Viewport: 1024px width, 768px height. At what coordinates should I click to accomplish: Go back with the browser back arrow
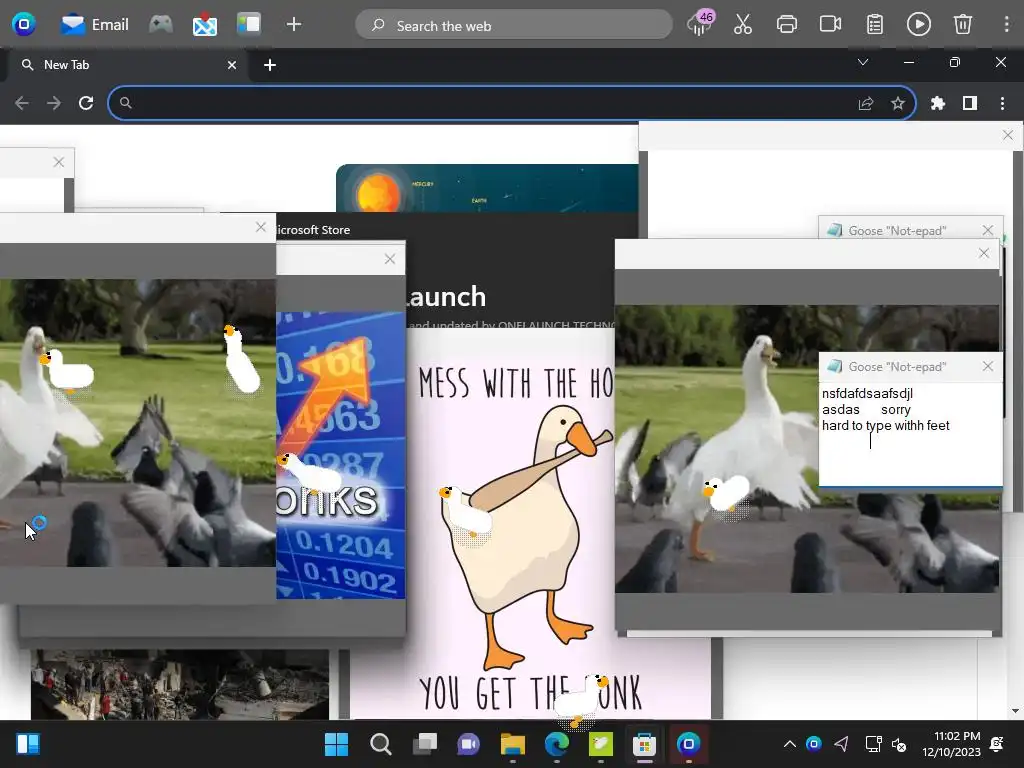(22, 103)
